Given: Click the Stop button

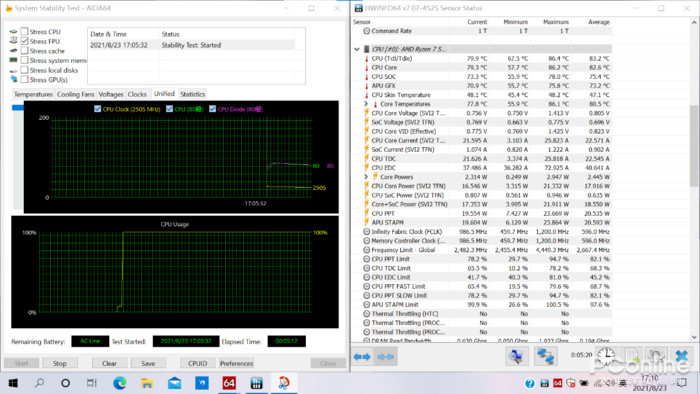Looking at the screenshot, I should (60, 363).
